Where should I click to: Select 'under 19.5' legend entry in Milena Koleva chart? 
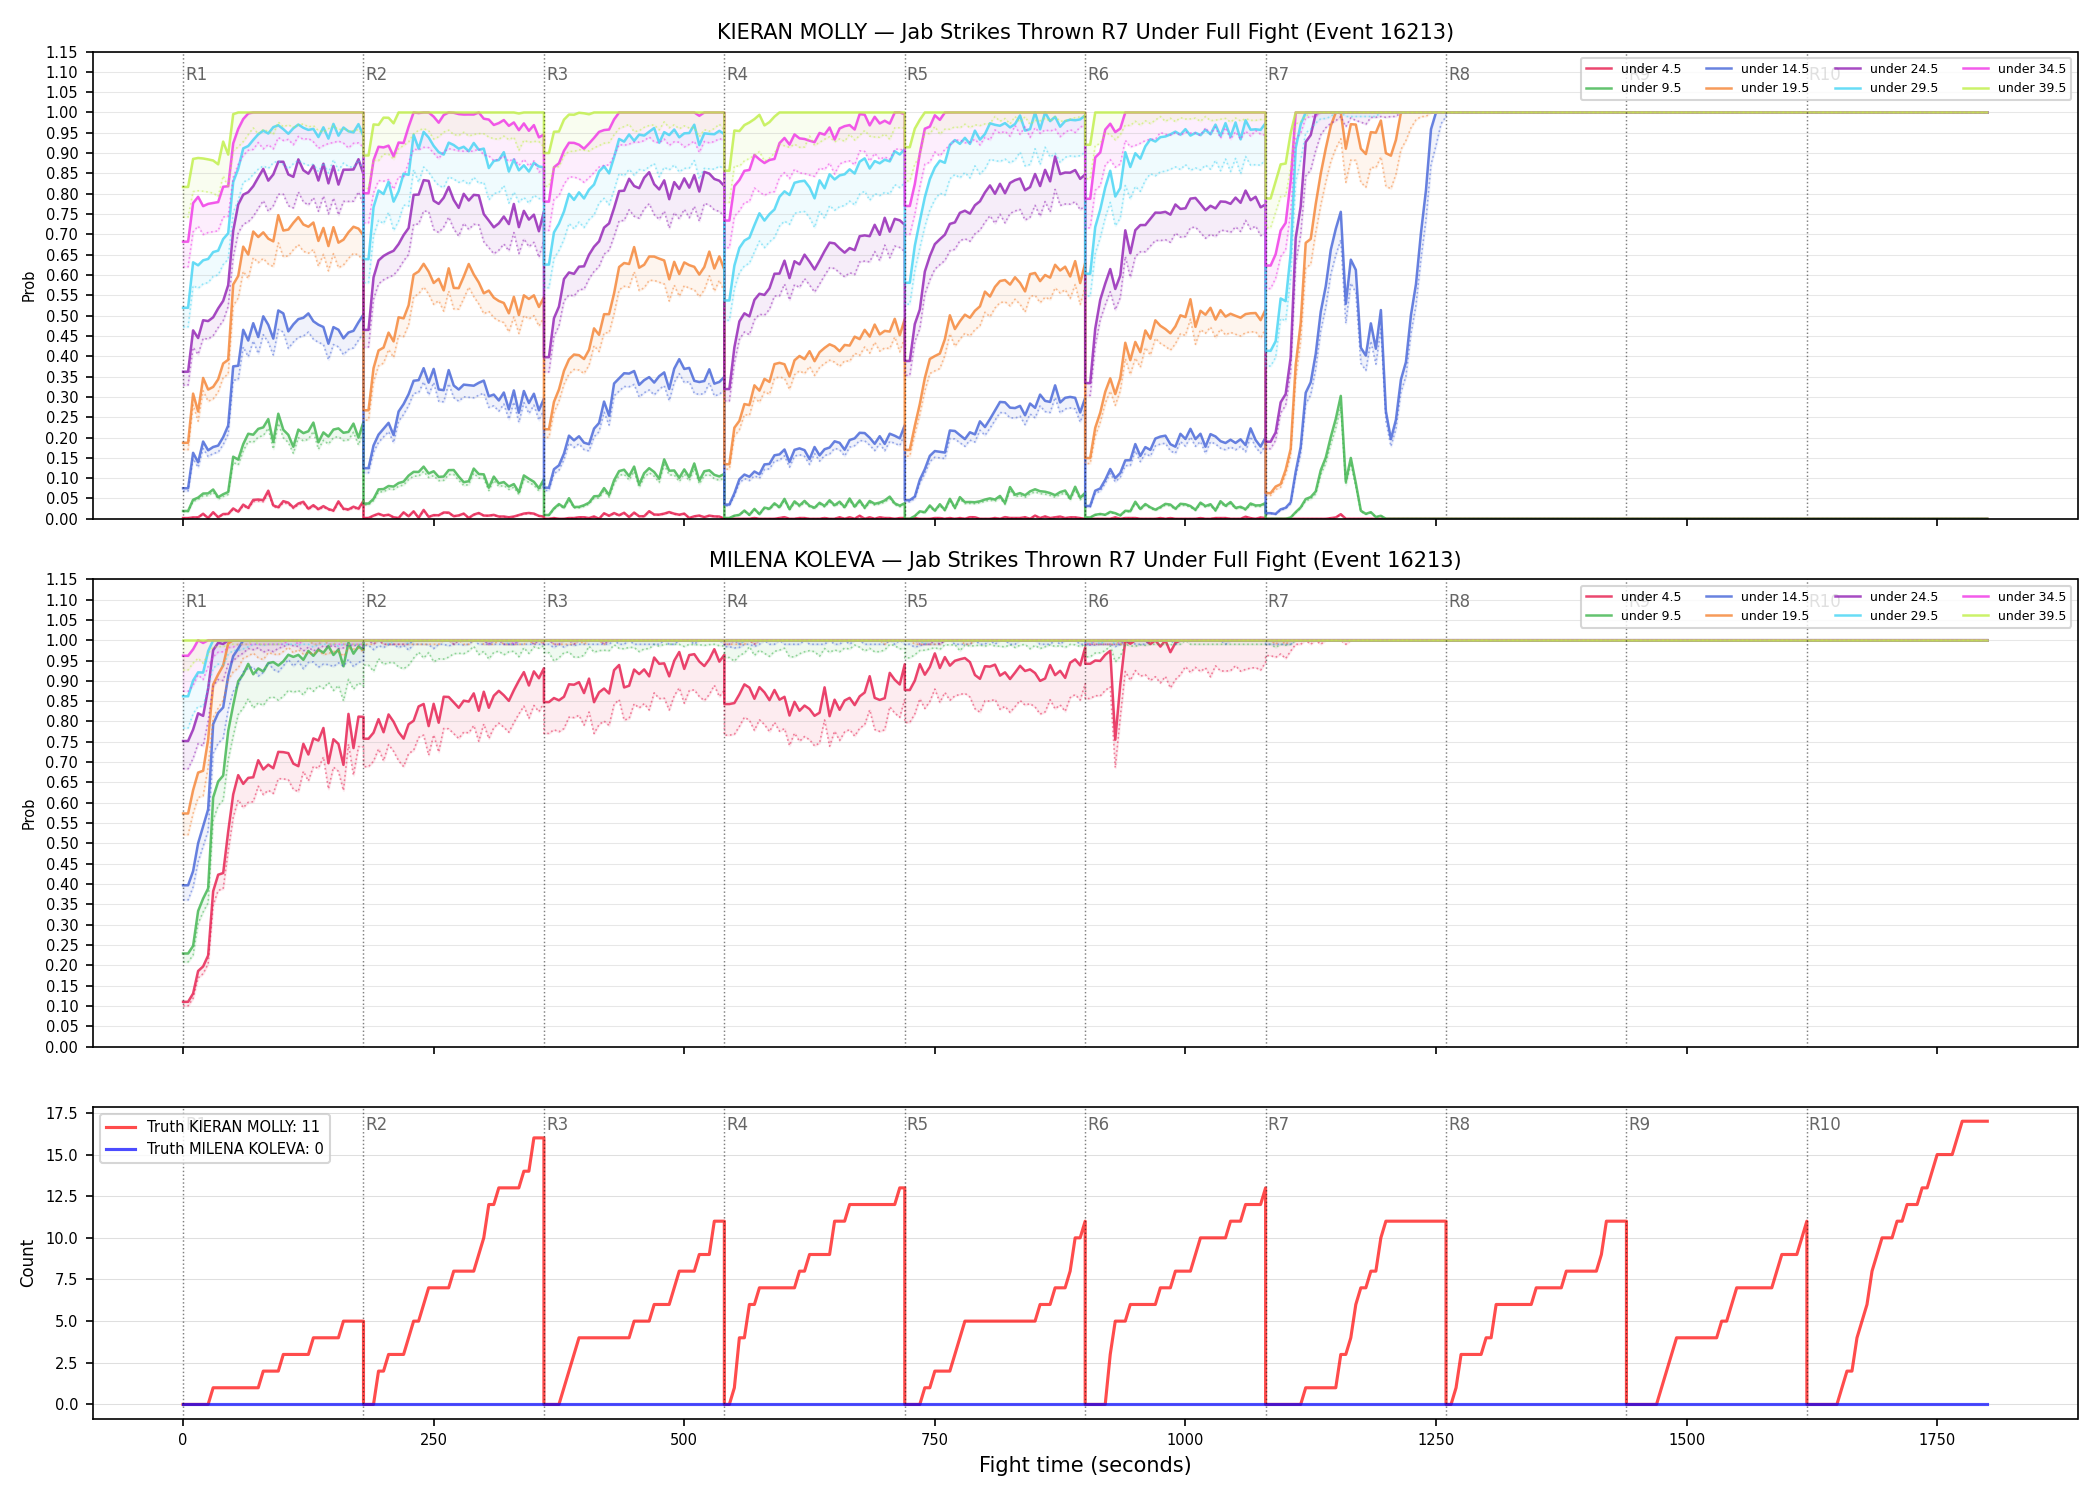pyautogui.click(x=1757, y=616)
